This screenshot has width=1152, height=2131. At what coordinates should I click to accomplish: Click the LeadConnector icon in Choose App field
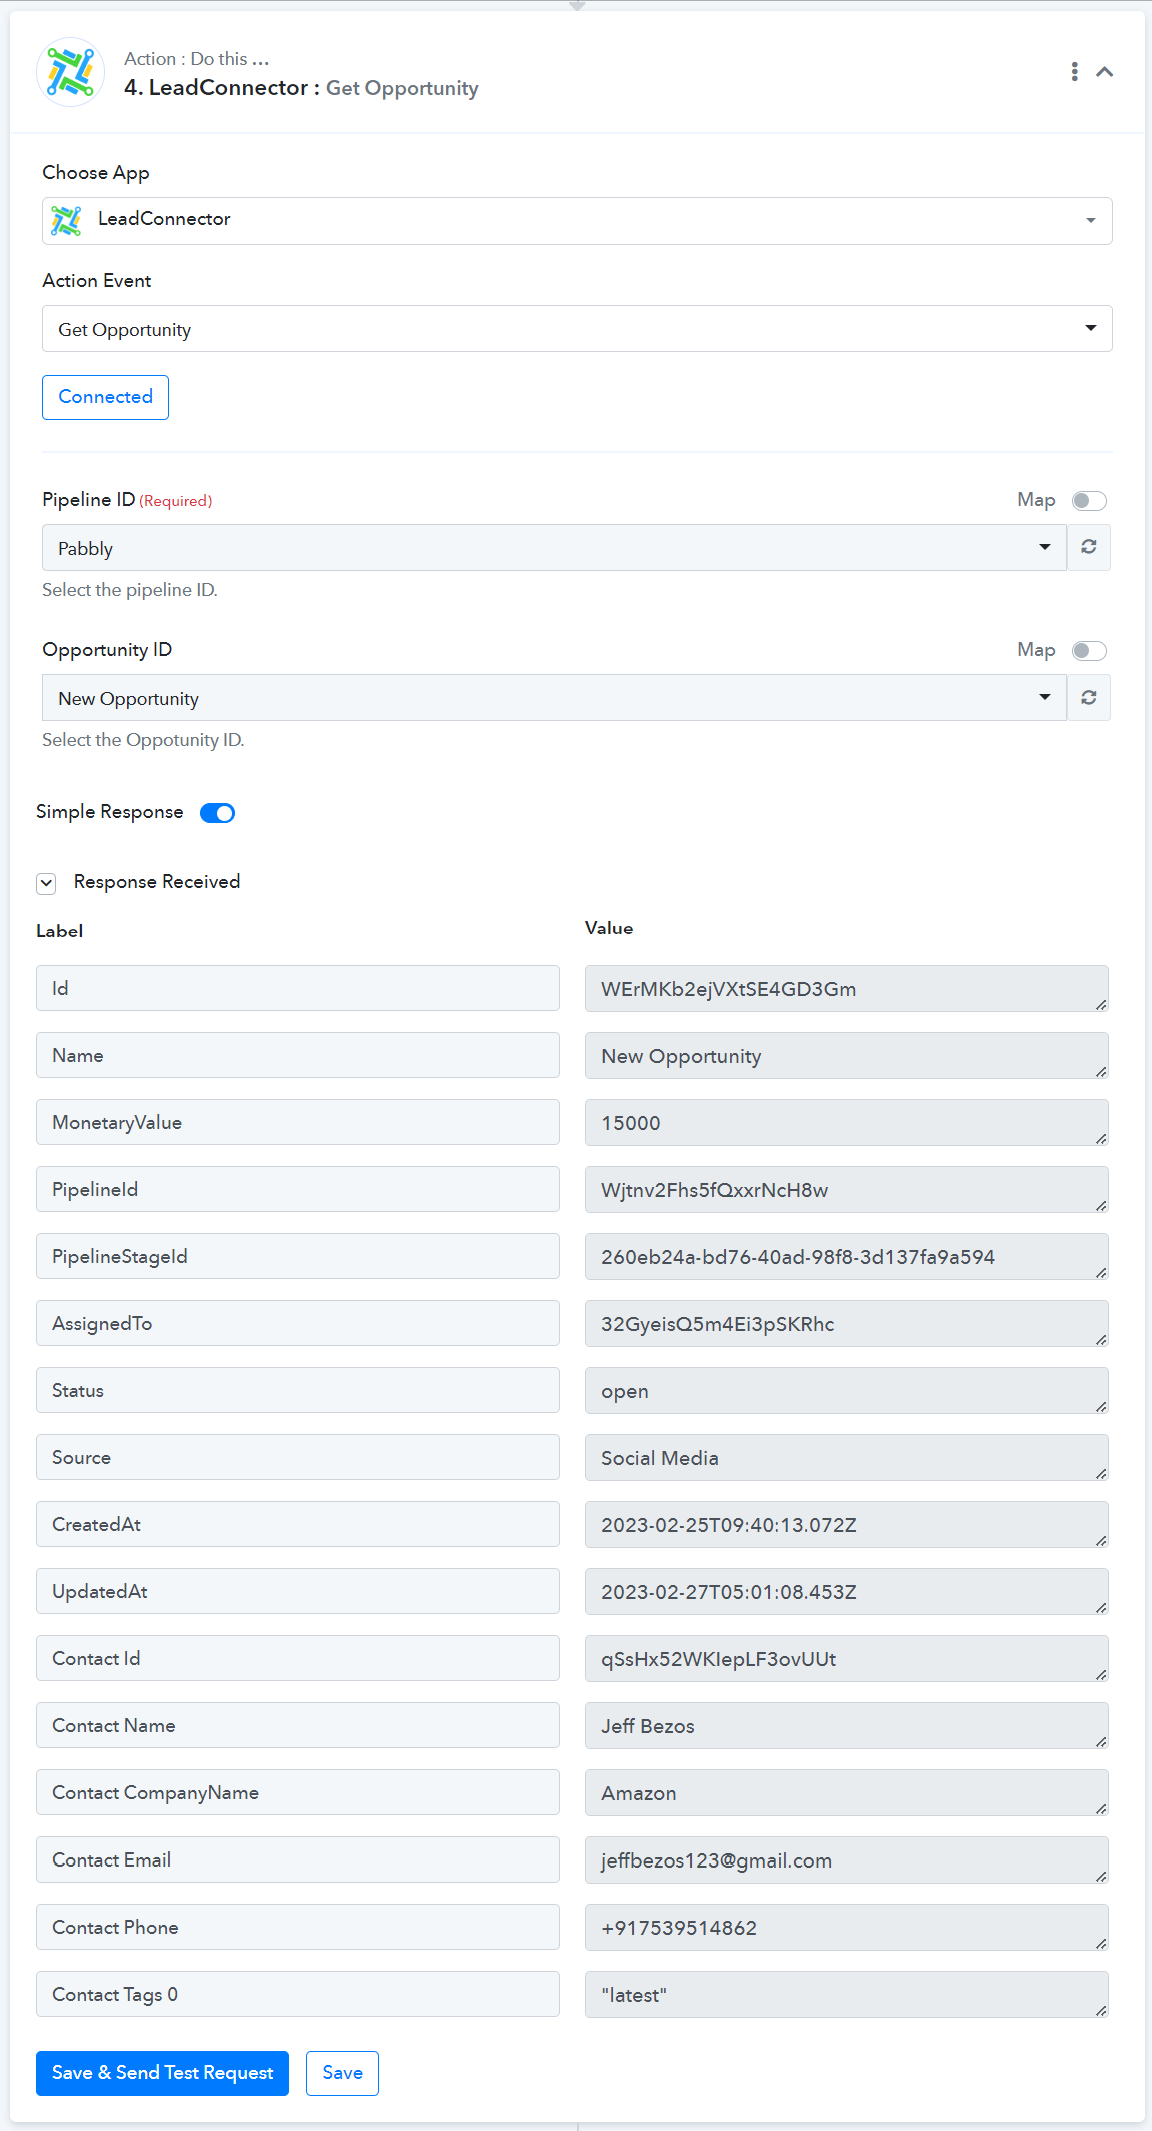67,220
